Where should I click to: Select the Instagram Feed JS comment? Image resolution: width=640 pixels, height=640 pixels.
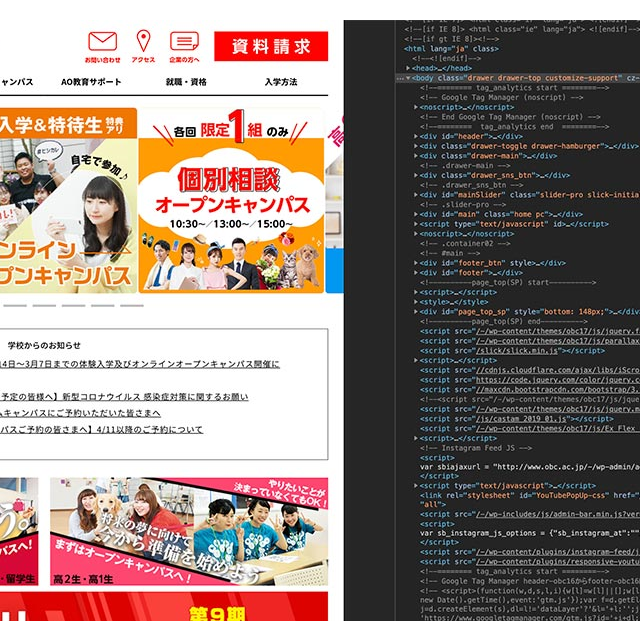coord(476,448)
